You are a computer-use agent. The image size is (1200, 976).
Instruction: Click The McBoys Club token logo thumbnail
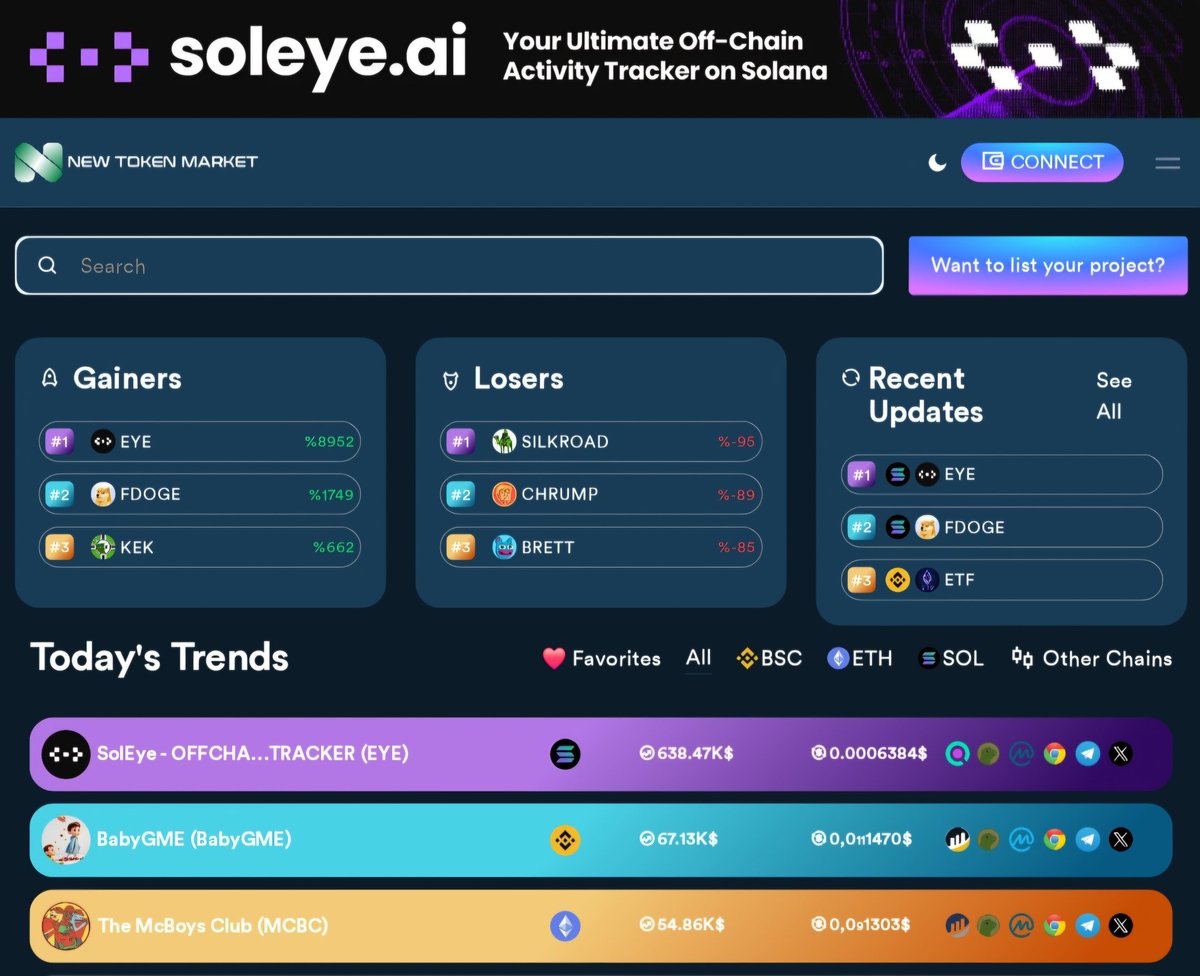[66, 926]
